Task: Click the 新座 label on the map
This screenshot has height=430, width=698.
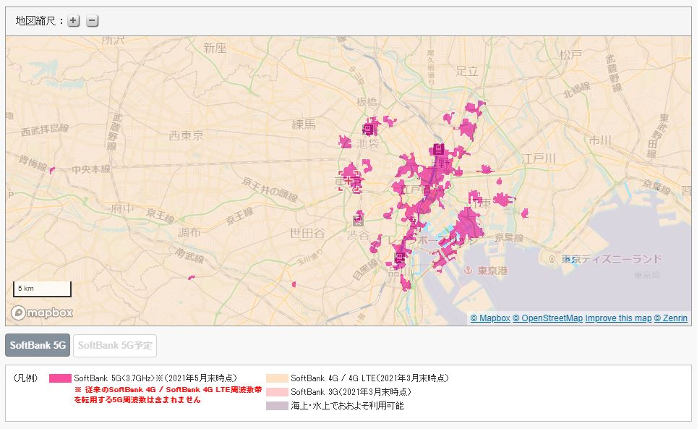Action: [215, 48]
